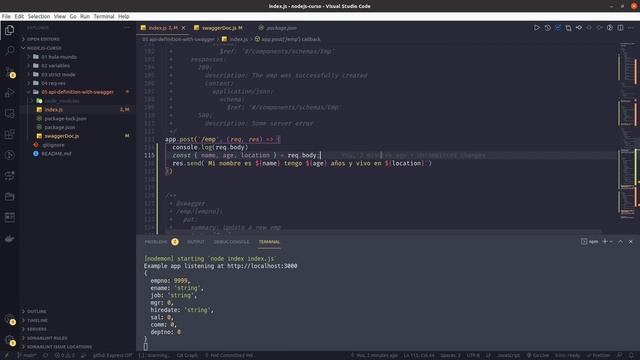Open the Help menu
This screenshot has width=640, height=360.
click(124, 16)
